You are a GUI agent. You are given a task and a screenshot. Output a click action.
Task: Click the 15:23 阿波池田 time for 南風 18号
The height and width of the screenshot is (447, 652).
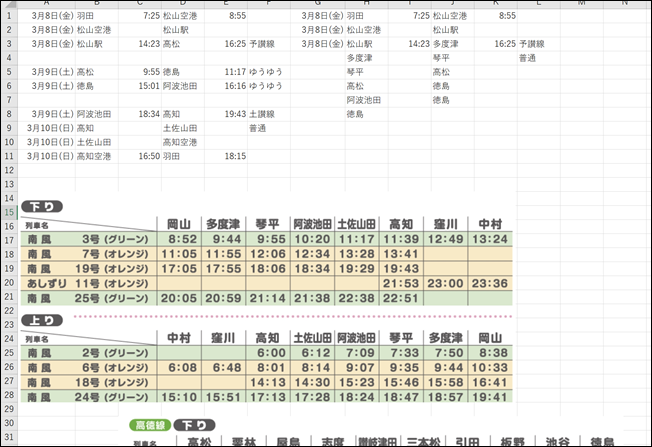pos(356,383)
